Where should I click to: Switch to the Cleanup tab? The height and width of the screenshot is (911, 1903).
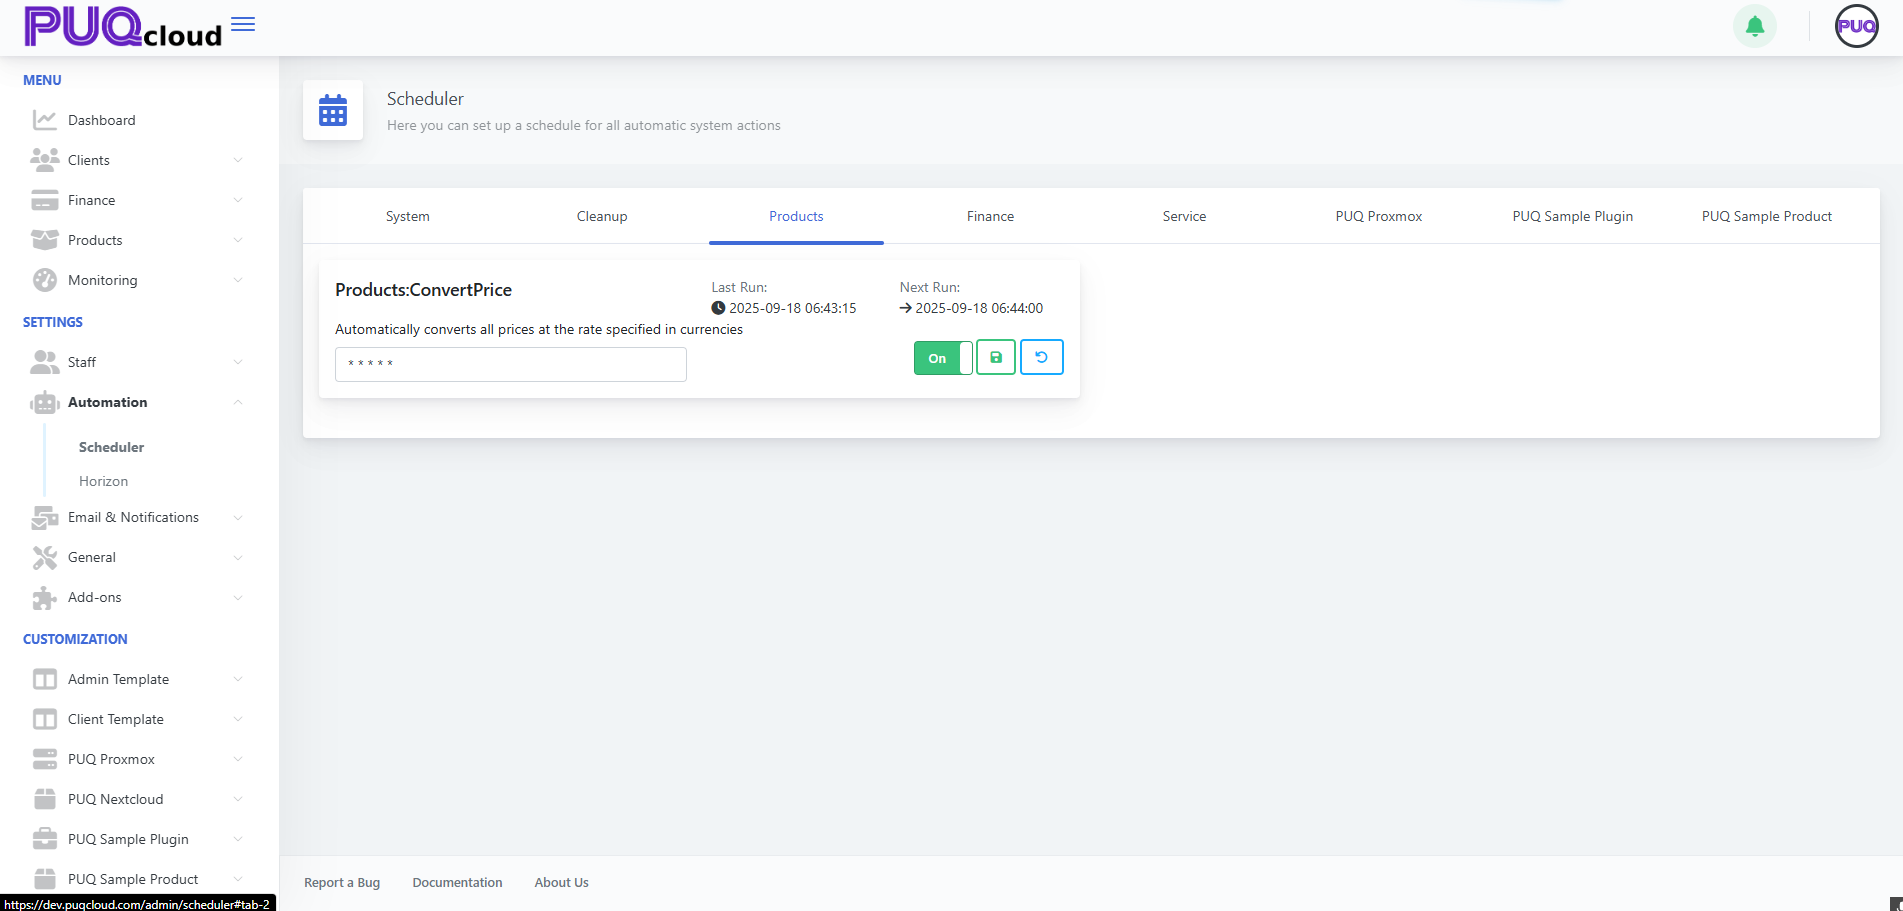(602, 216)
